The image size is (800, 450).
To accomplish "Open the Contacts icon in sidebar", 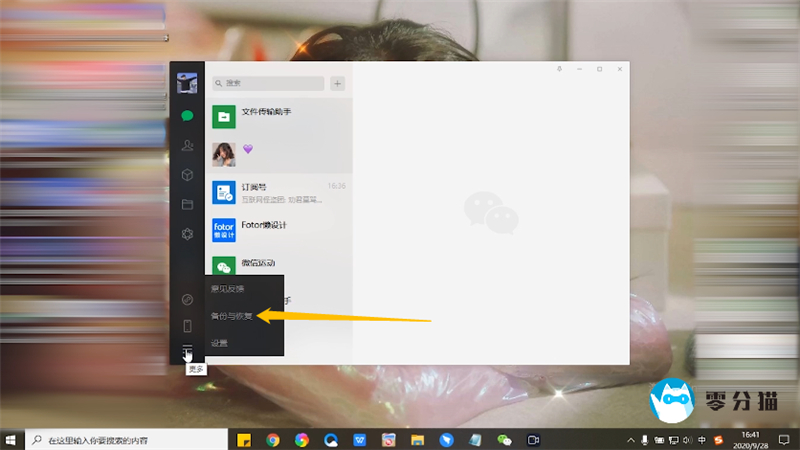I will click(x=187, y=146).
